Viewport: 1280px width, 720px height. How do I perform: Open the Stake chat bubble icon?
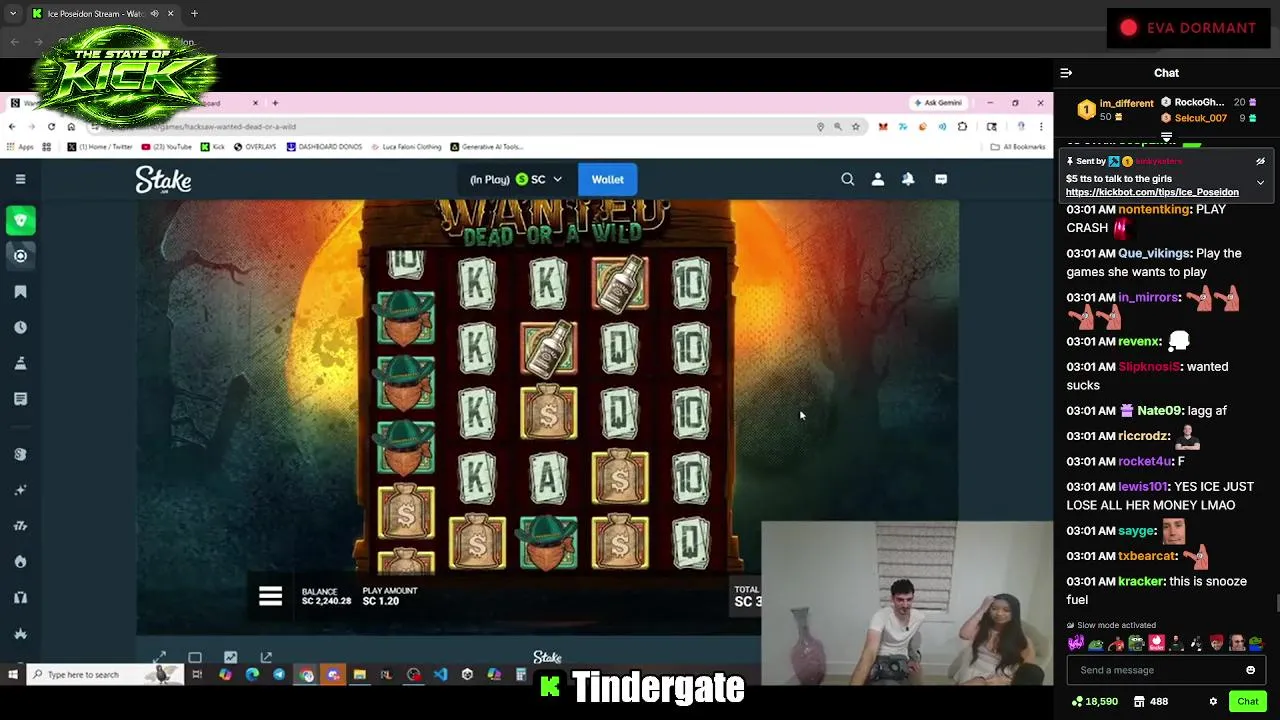[941, 179]
